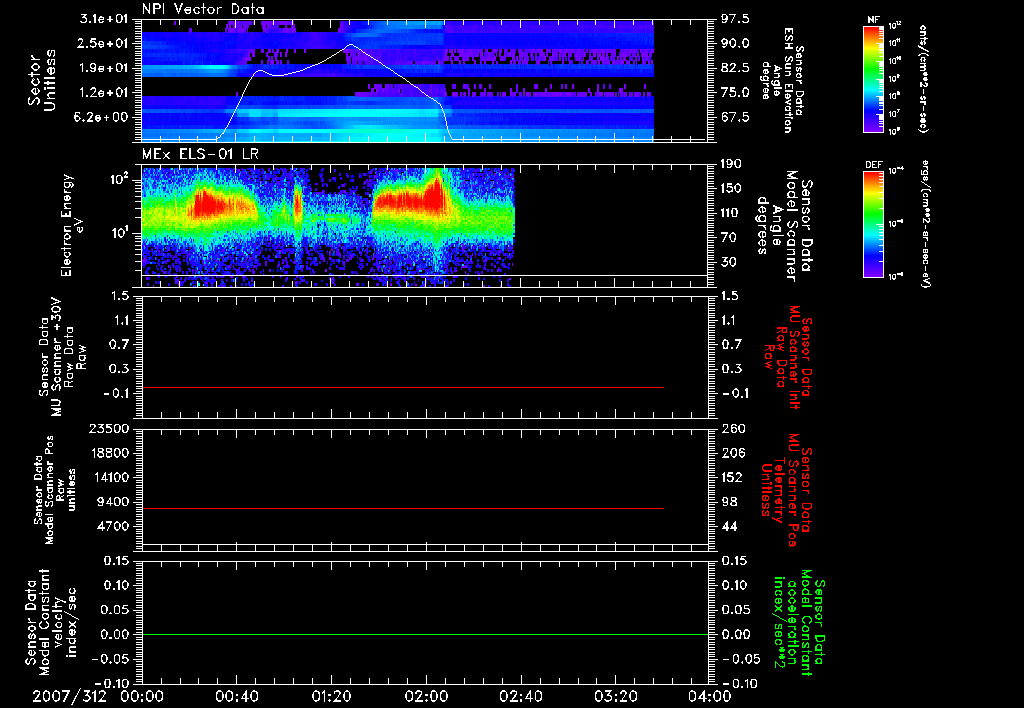Viewport: 1024px width, 708px height.
Task: Click the 9400 scanner position tick label
Action: 113,502
